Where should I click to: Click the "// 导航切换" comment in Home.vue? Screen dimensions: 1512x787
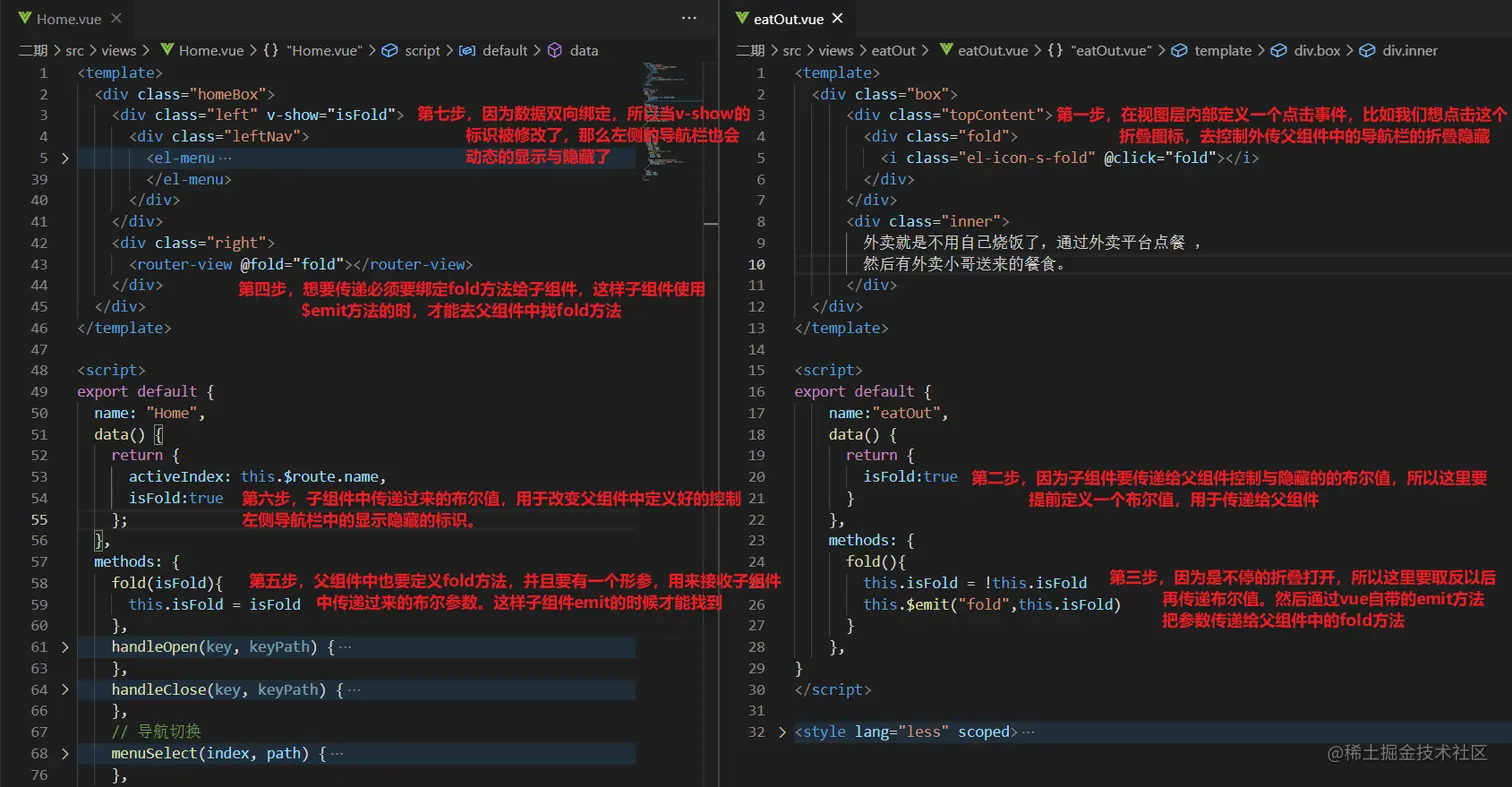(156, 732)
